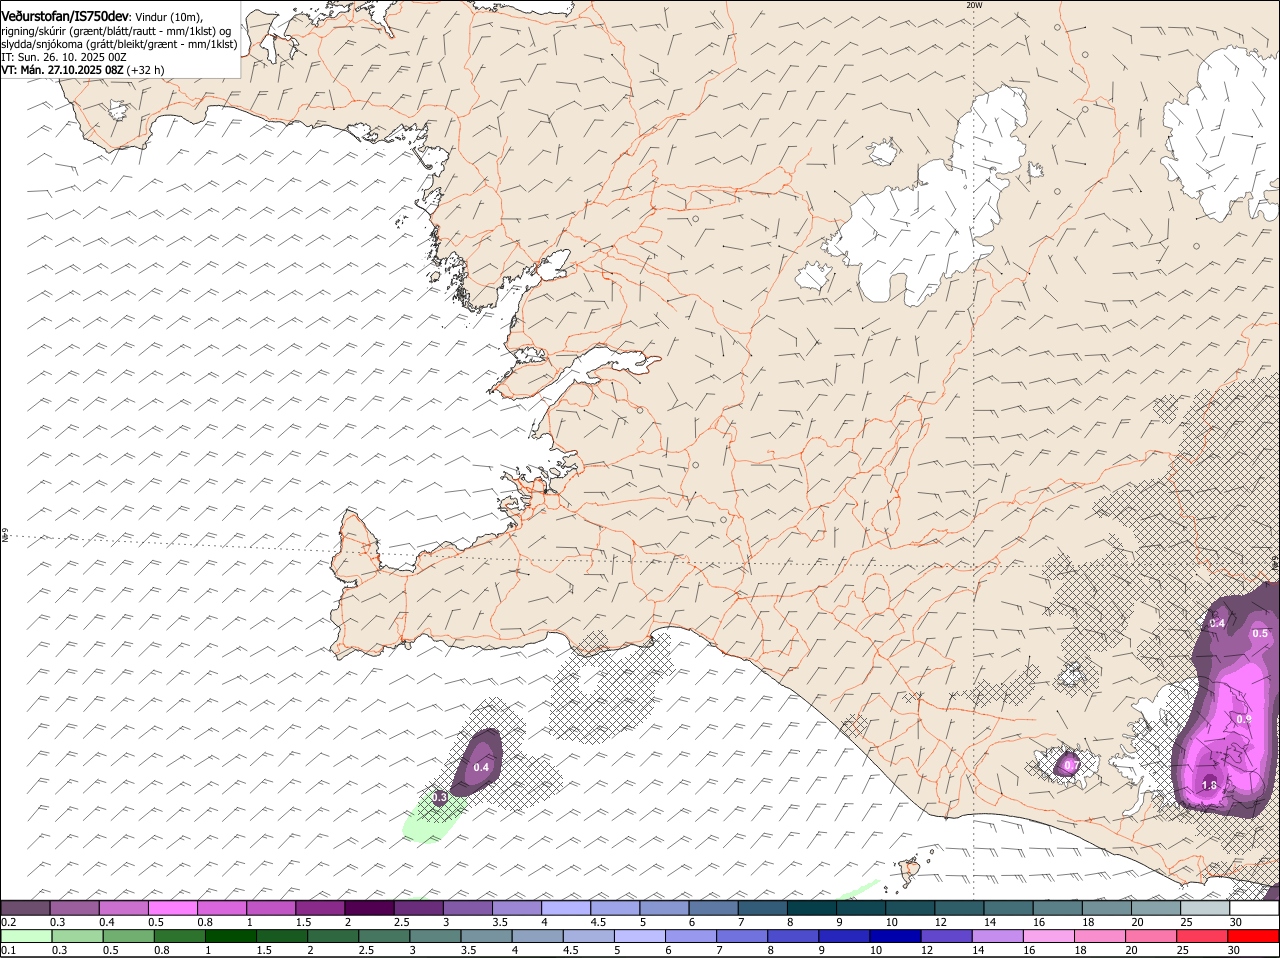The height and width of the screenshot is (958, 1280).
Task: Click the 0.9 value in the pink area
Action: (1244, 719)
